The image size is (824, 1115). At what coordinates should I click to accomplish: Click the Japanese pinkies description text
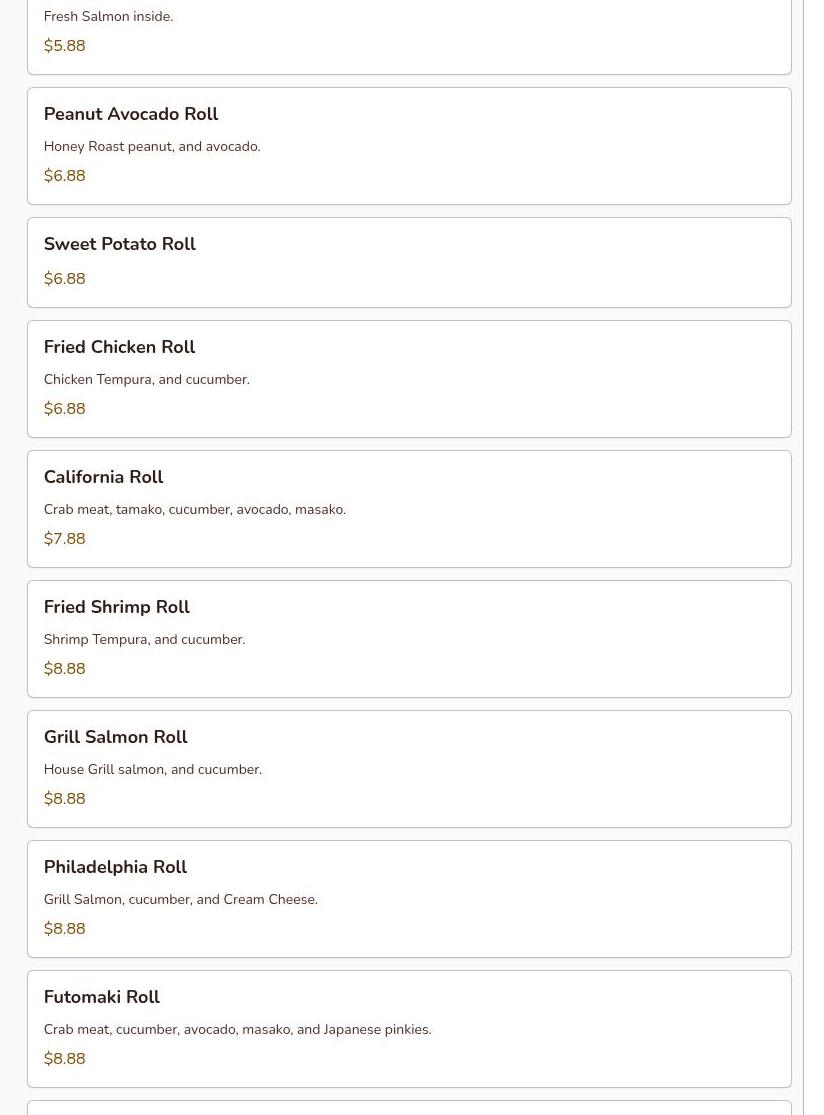(237, 1030)
